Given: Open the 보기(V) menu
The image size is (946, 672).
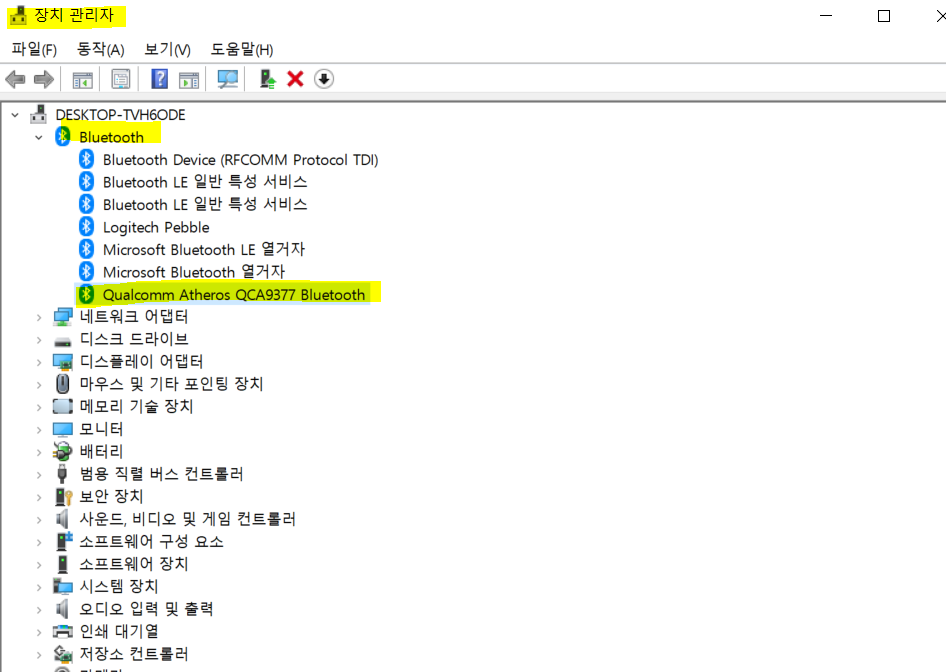Looking at the screenshot, I should pos(167,49).
